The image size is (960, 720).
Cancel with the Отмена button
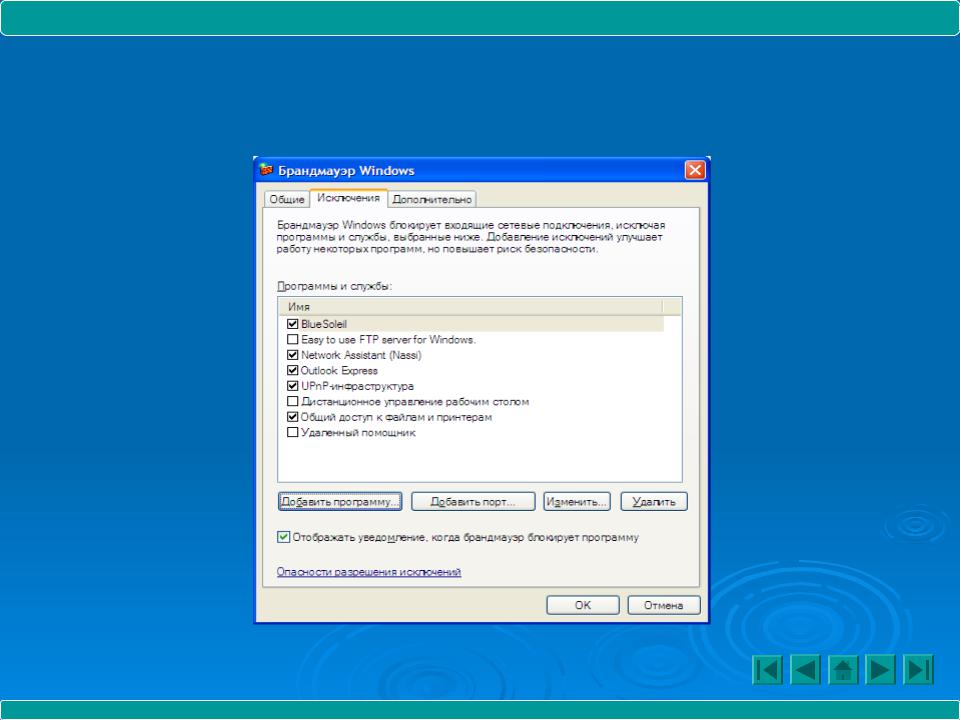click(x=664, y=605)
